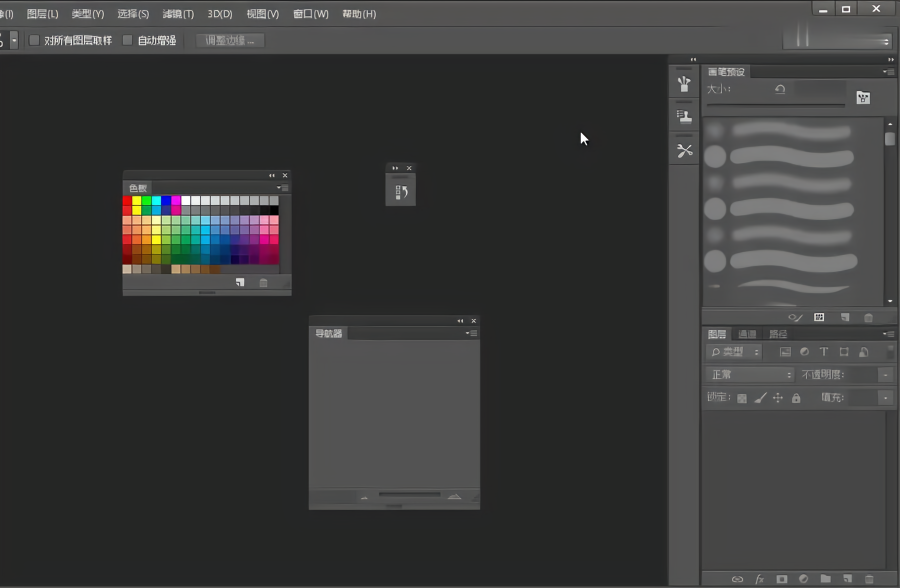
Task: Switch to the 通道 tab
Action: 747,334
